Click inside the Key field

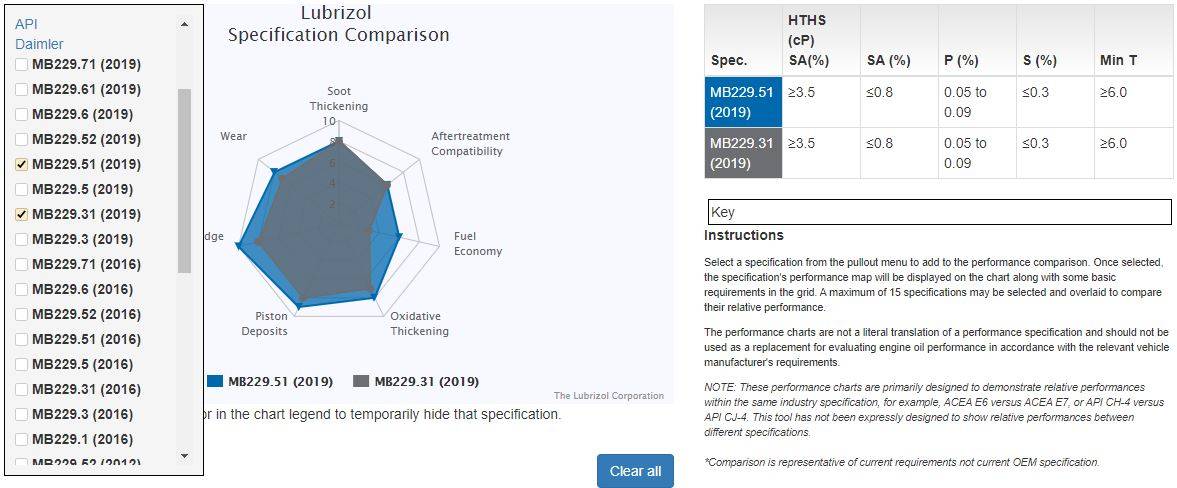tap(938, 212)
